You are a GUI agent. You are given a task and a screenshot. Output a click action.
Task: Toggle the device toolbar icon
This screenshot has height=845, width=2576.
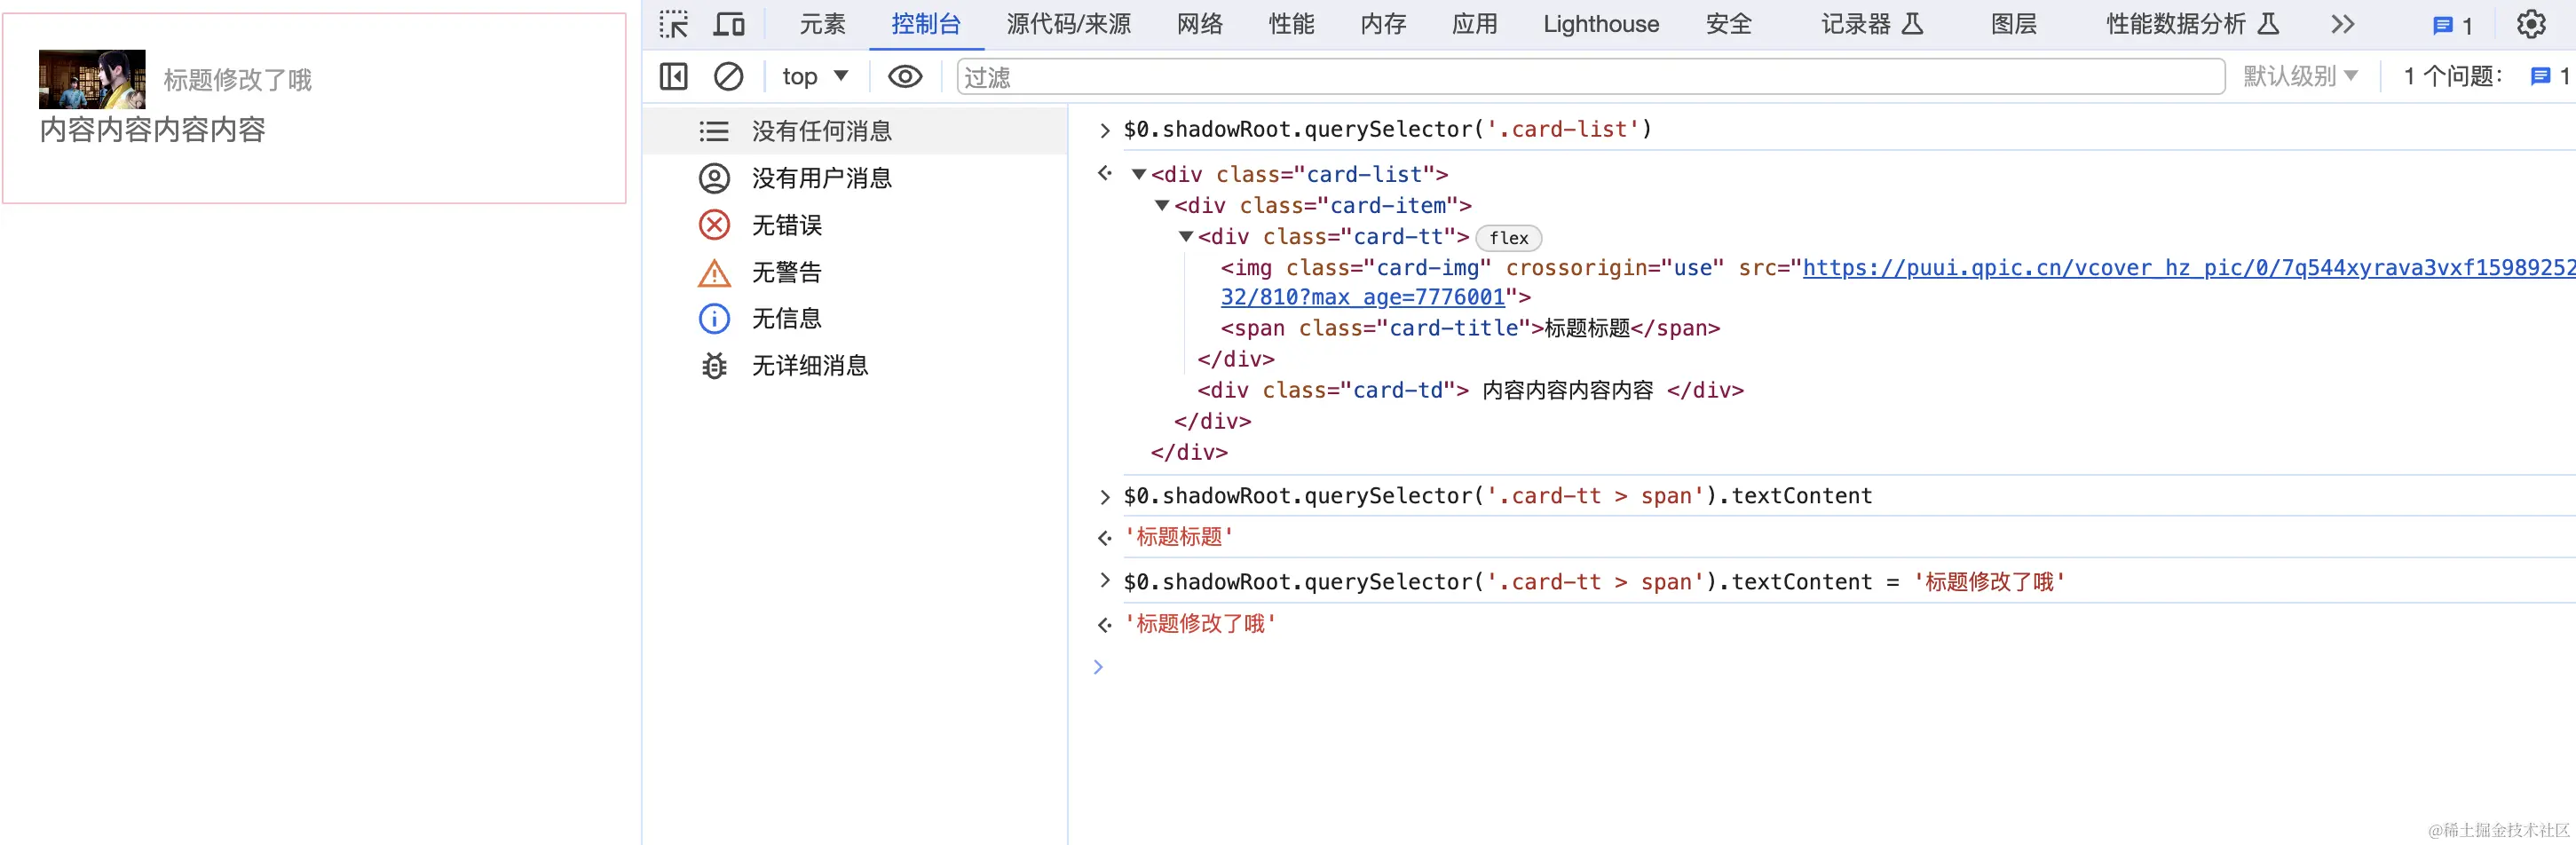tap(729, 24)
